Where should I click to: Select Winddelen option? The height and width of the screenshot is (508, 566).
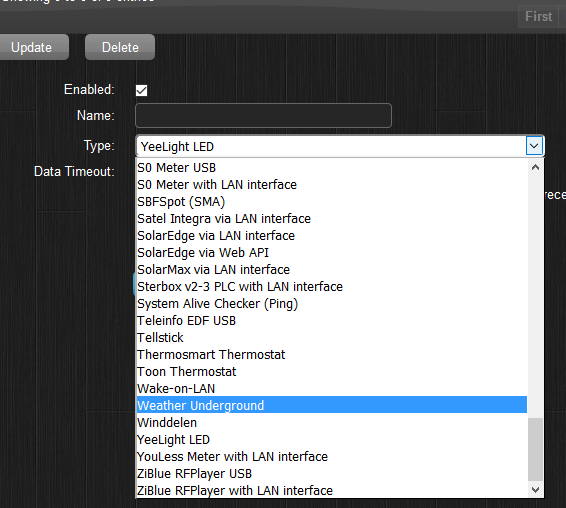point(331,422)
